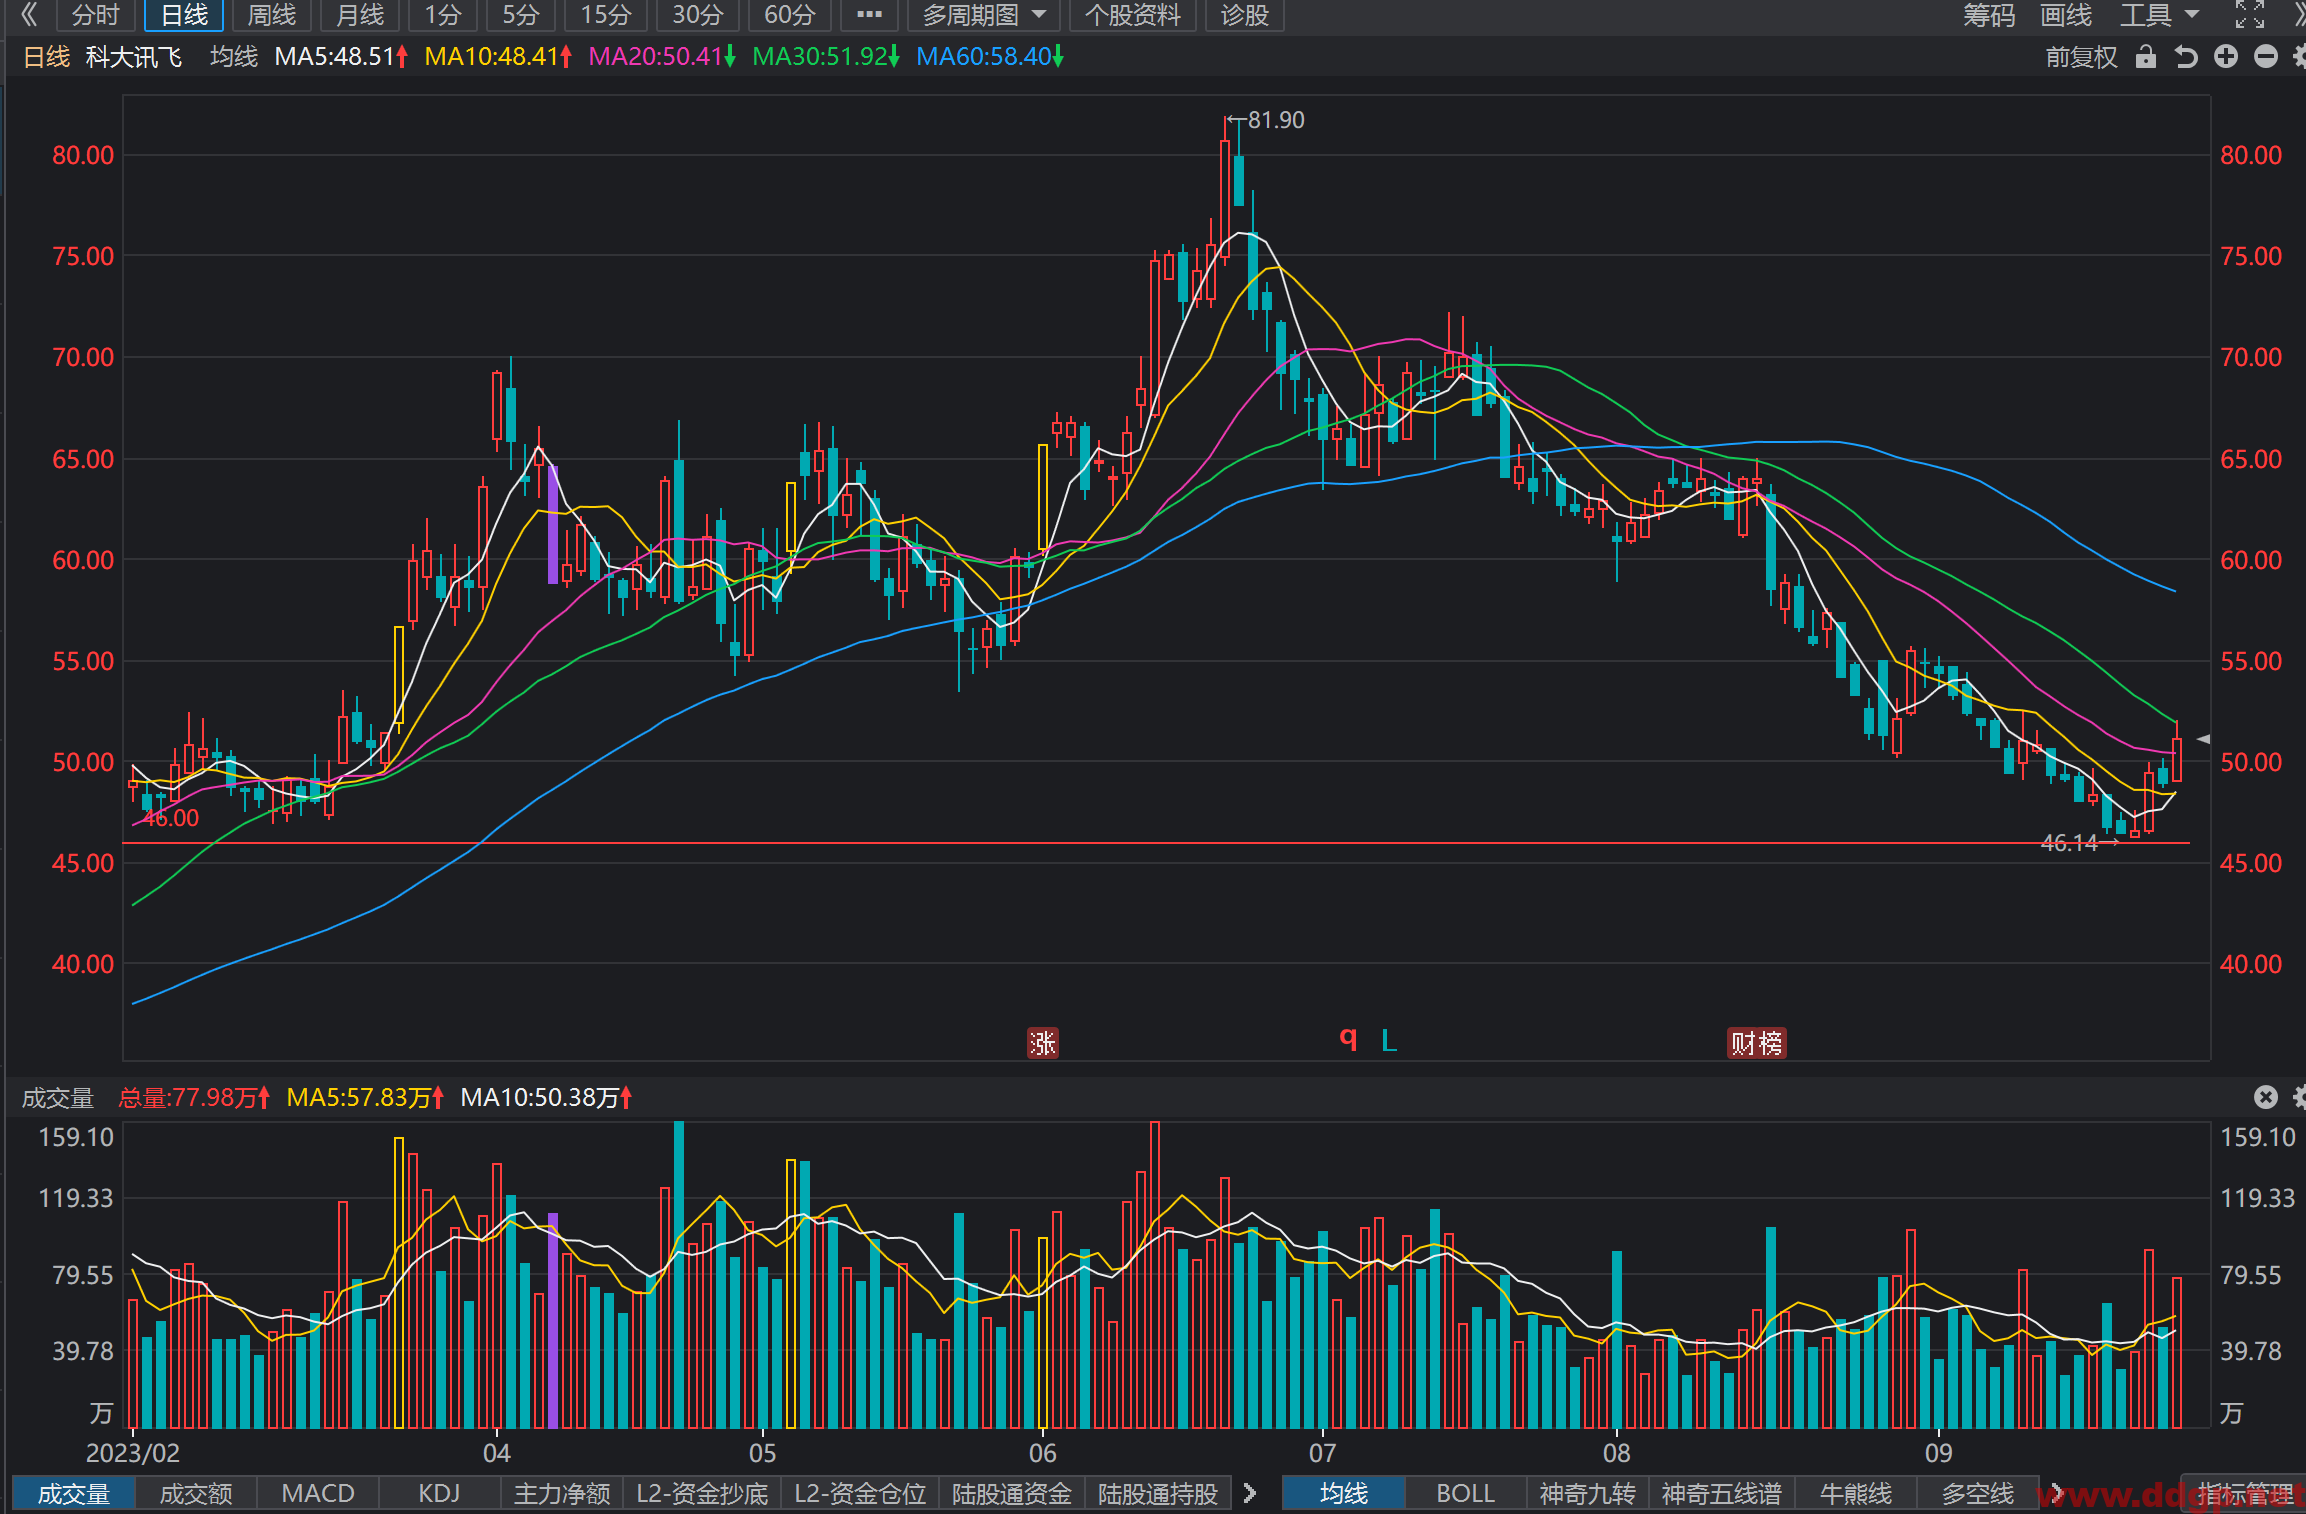Switch to MACD indicator
This screenshot has height=1514, width=2306.
coord(318,1493)
